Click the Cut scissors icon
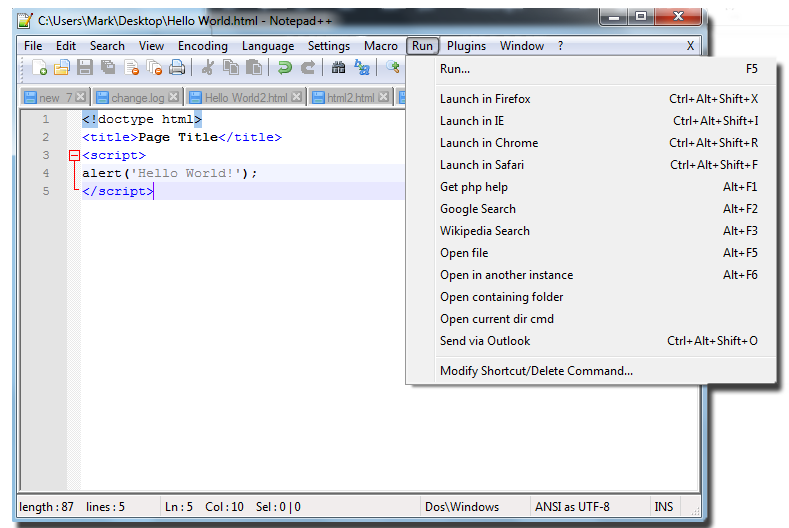This screenshot has width=789, height=528. [x=207, y=67]
